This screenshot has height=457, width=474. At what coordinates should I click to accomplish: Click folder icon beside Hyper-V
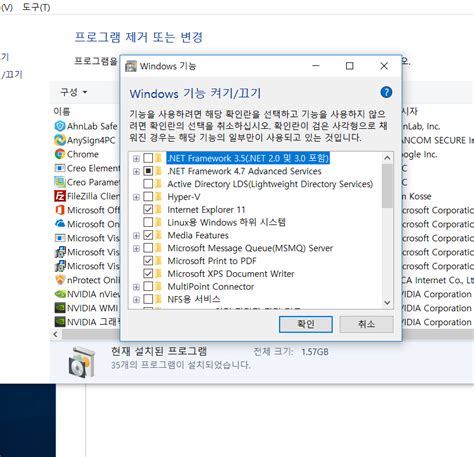[x=158, y=197]
